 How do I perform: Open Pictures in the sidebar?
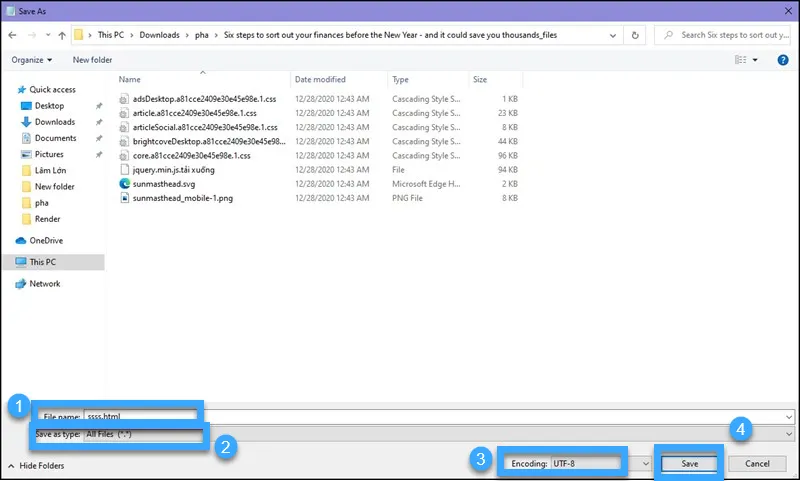(49, 154)
